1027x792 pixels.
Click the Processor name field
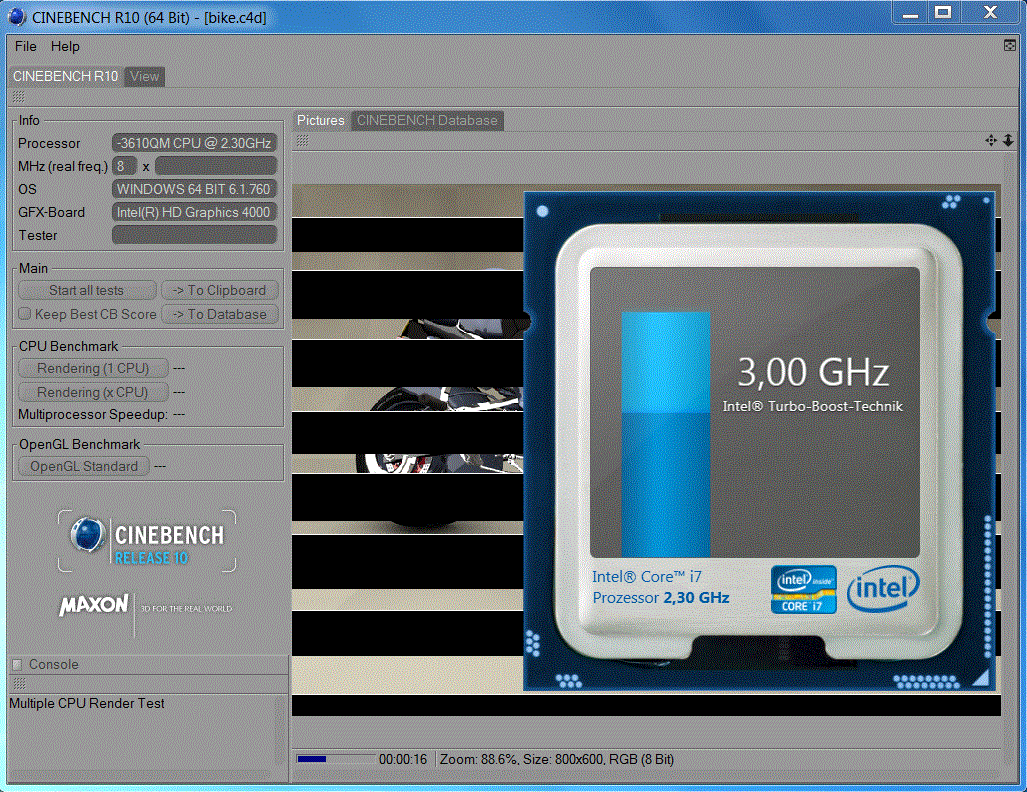pyautogui.click(x=195, y=143)
